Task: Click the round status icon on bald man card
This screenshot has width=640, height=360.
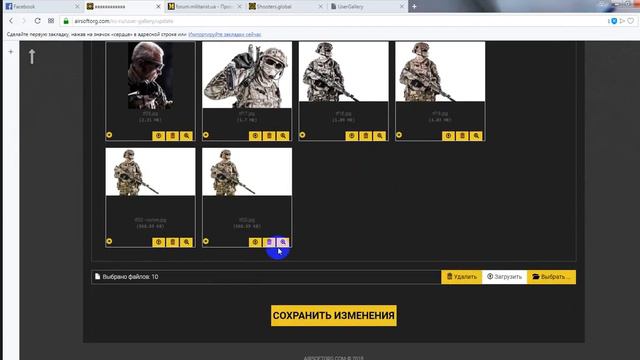Action: tap(109, 135)
